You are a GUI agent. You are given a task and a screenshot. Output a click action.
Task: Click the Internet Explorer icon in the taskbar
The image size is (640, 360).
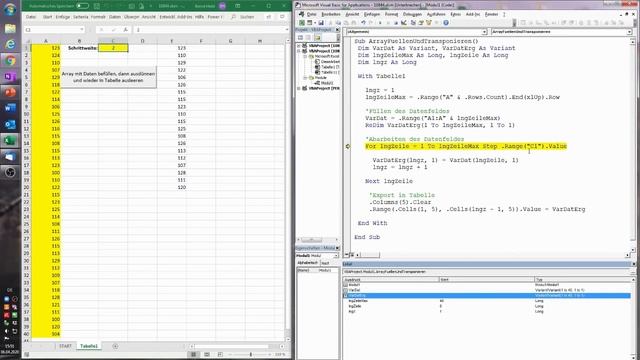[10, 44]
